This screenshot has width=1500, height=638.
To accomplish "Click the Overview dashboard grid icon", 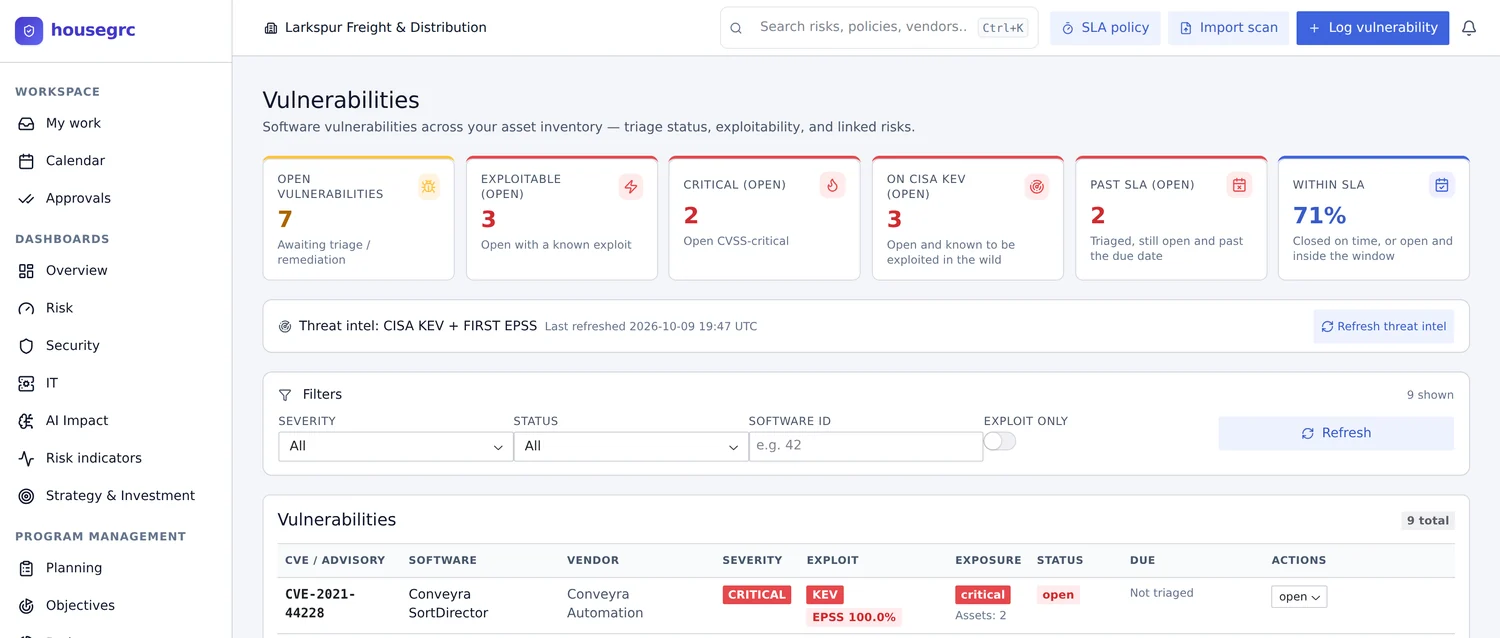I will 27,271.
